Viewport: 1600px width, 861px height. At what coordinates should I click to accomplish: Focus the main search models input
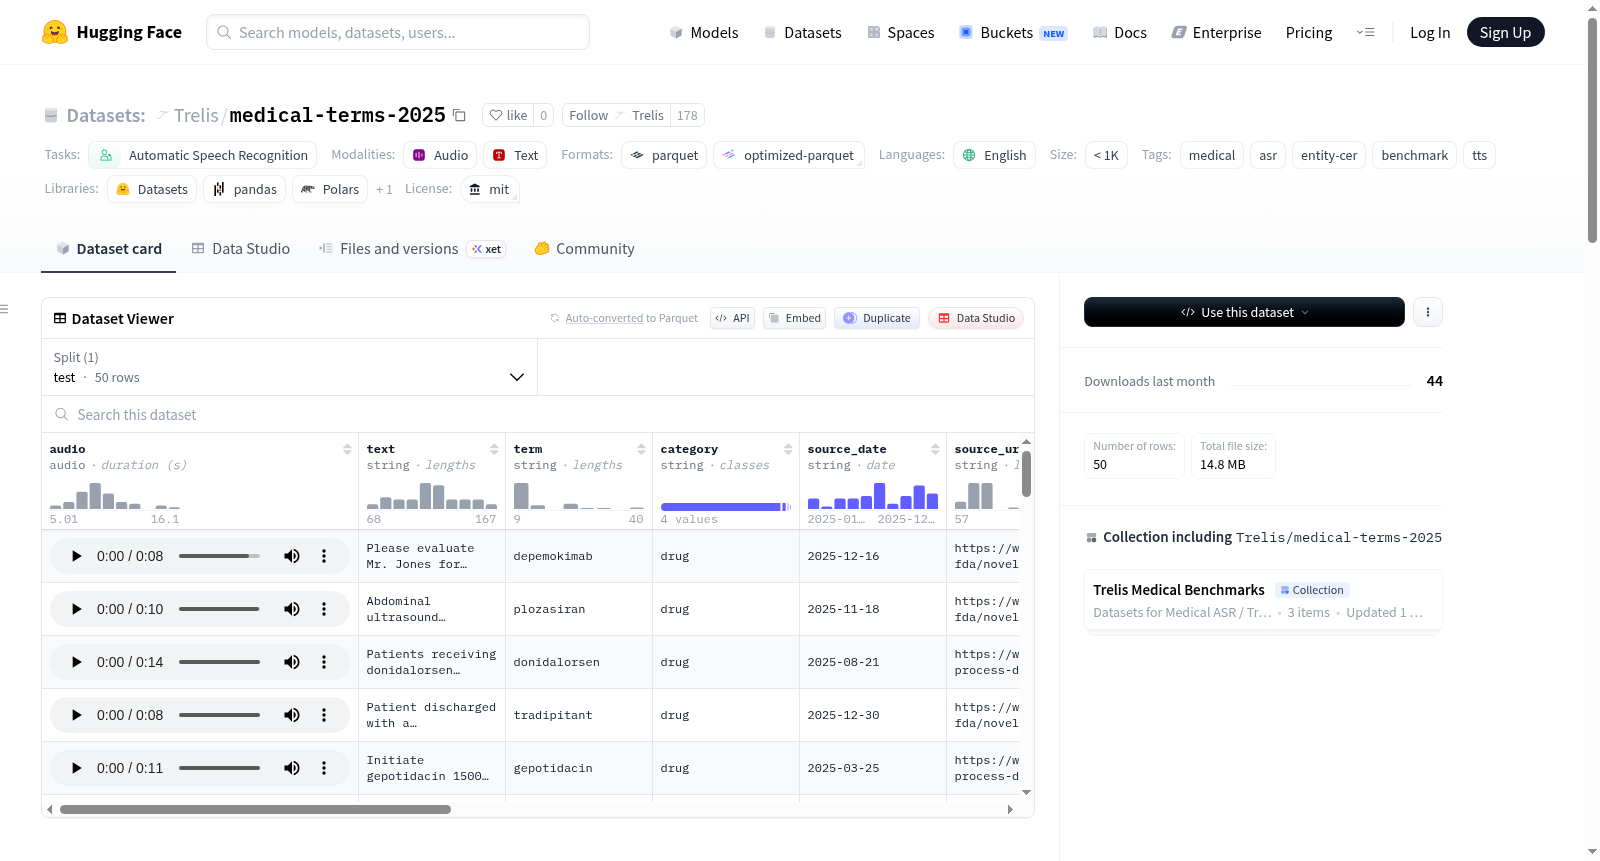click(398, 32)
